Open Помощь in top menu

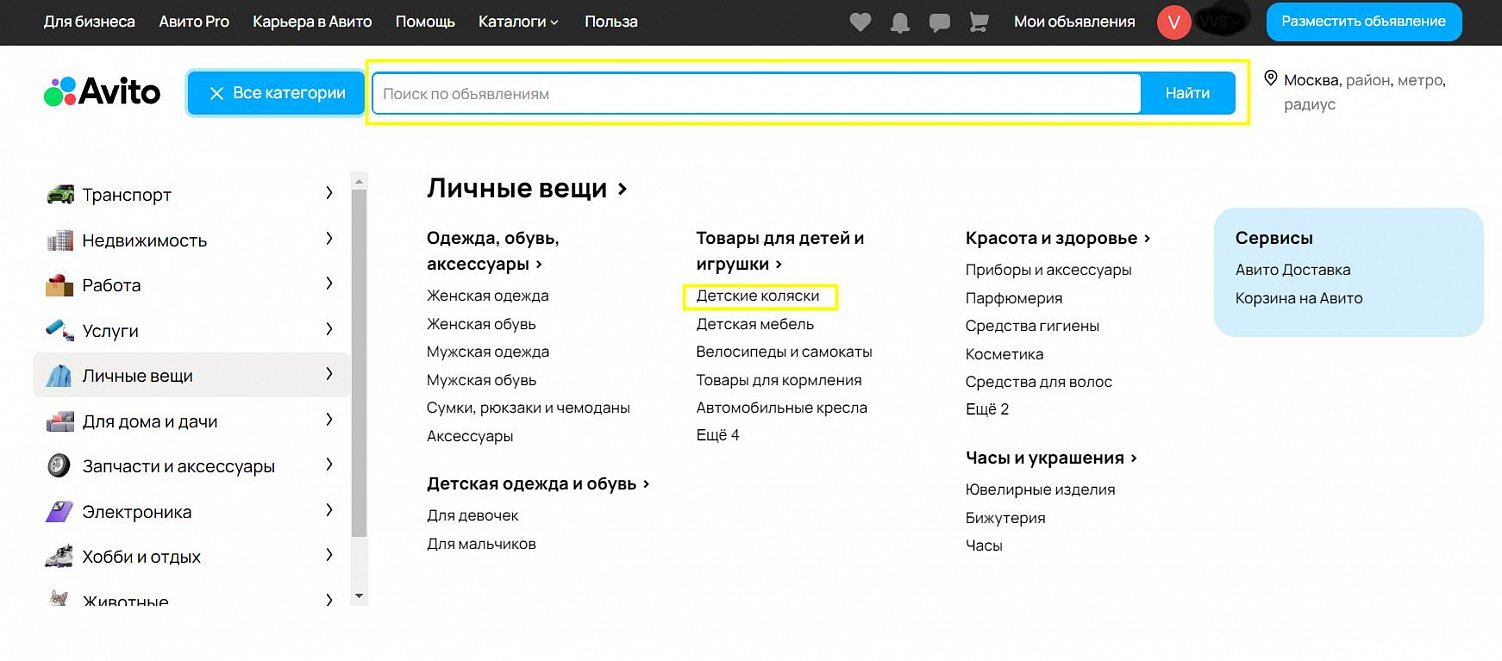click(425, 21)
